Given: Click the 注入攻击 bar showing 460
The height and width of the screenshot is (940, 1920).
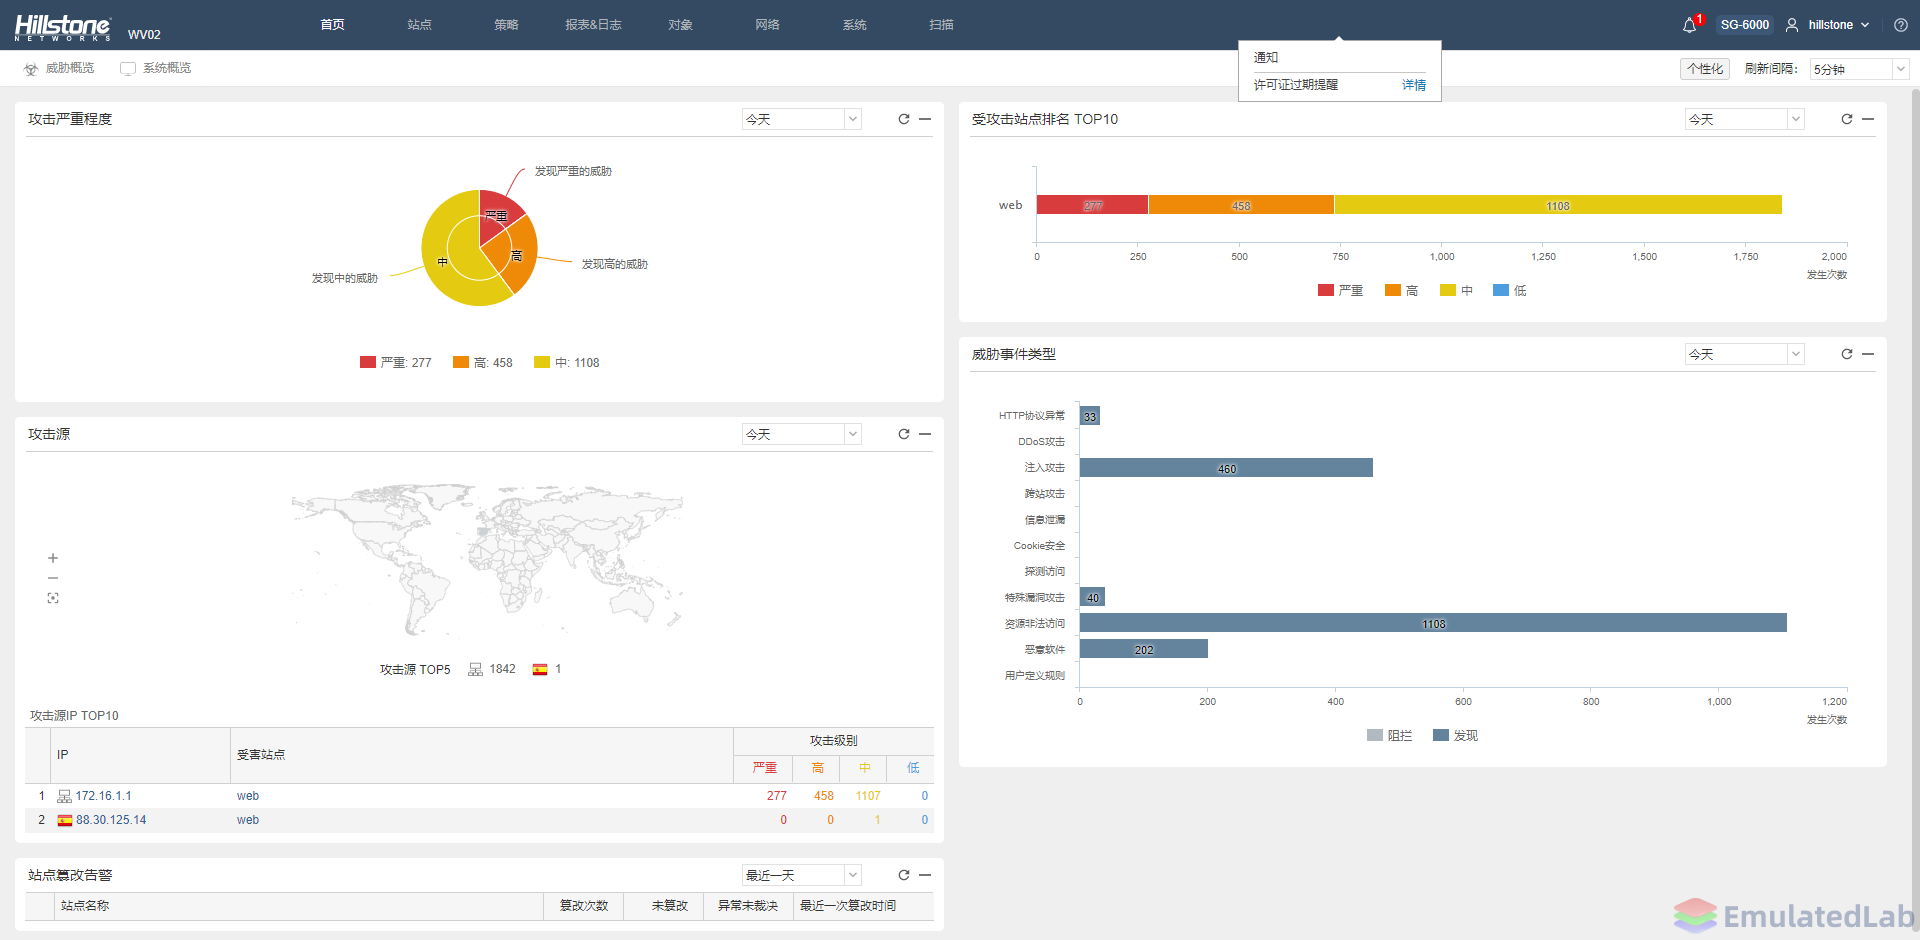Looking at the screenshot, I should (x=1226, y=468).
